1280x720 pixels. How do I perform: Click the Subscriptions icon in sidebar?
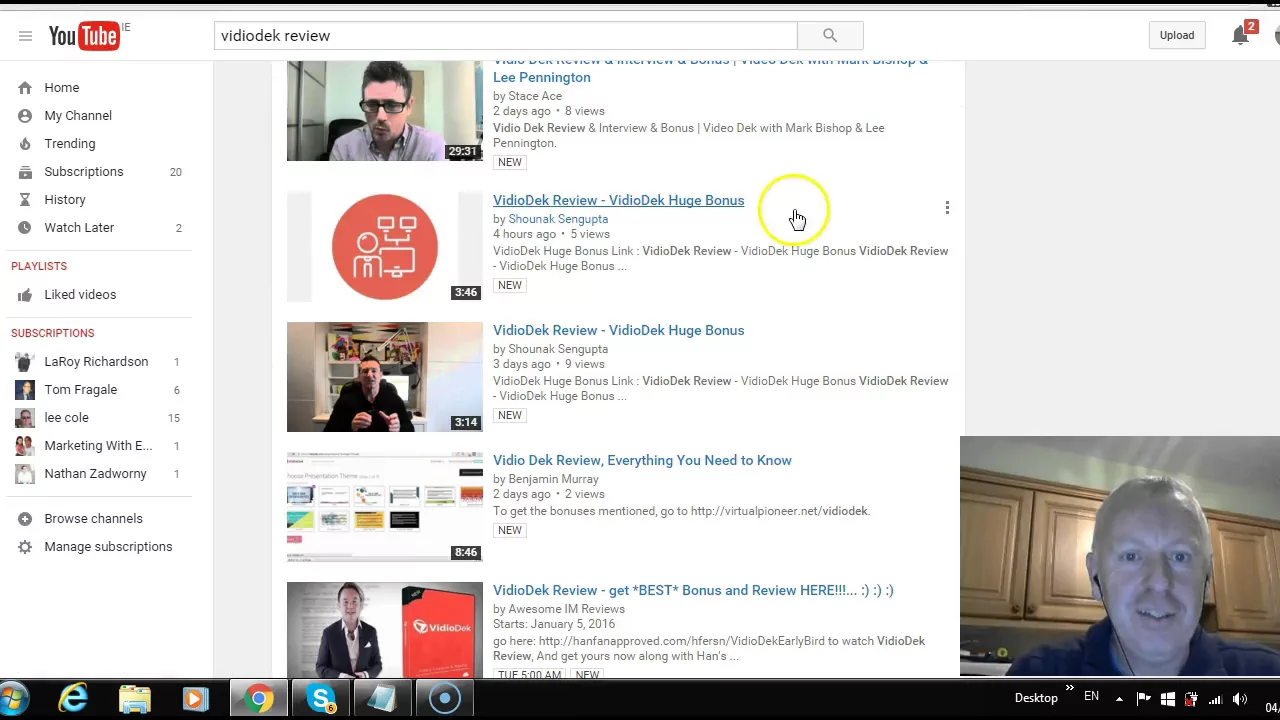pyautogui.click(x=25, y=172)
